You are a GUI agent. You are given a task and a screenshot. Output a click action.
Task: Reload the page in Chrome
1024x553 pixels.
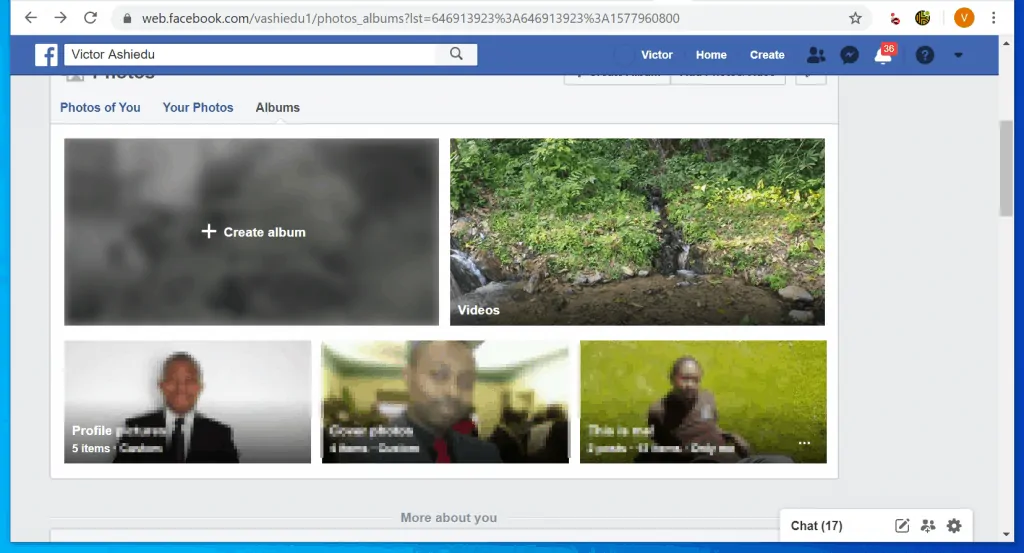tap(91, 18)
